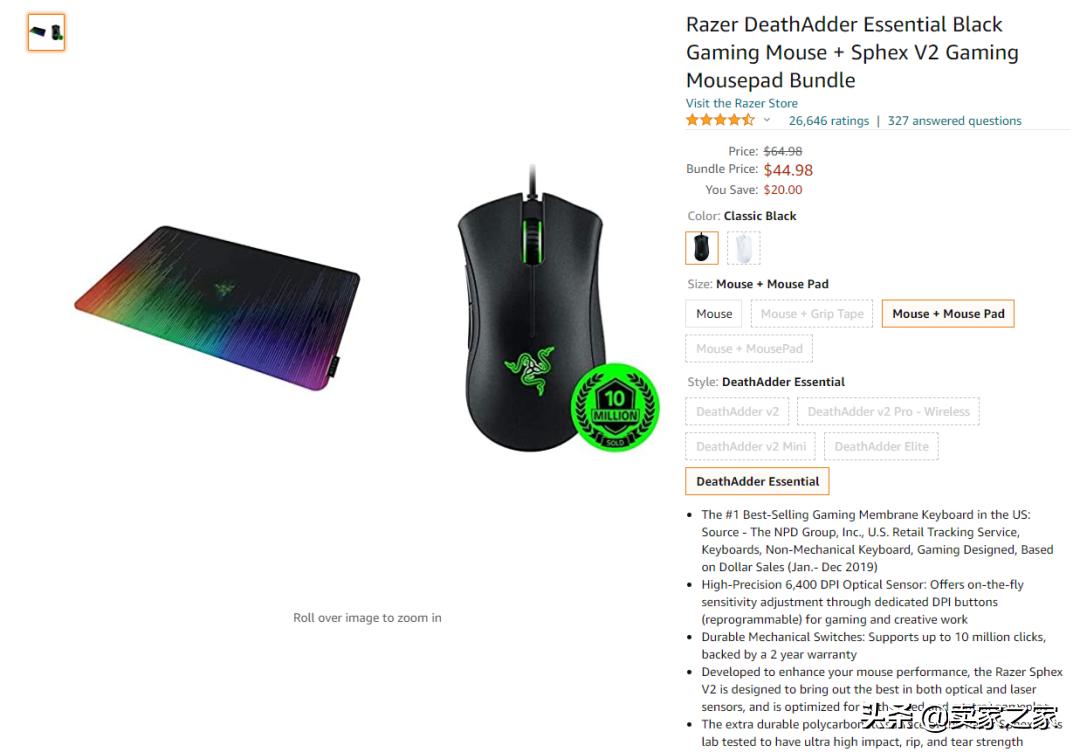Click the Sphex mousepad product image

coord(217,308)
